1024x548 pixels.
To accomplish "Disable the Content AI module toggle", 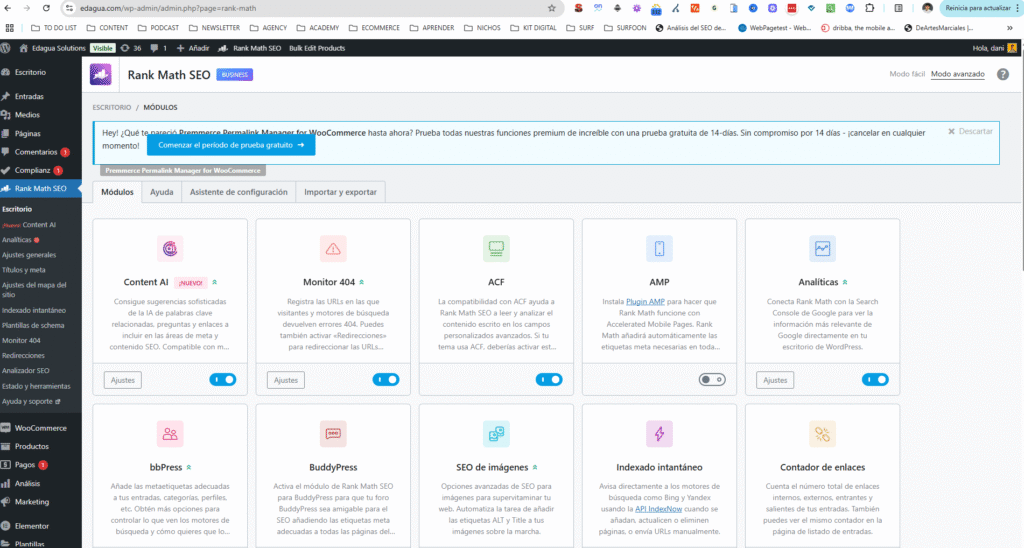I will tap(222, 380).
